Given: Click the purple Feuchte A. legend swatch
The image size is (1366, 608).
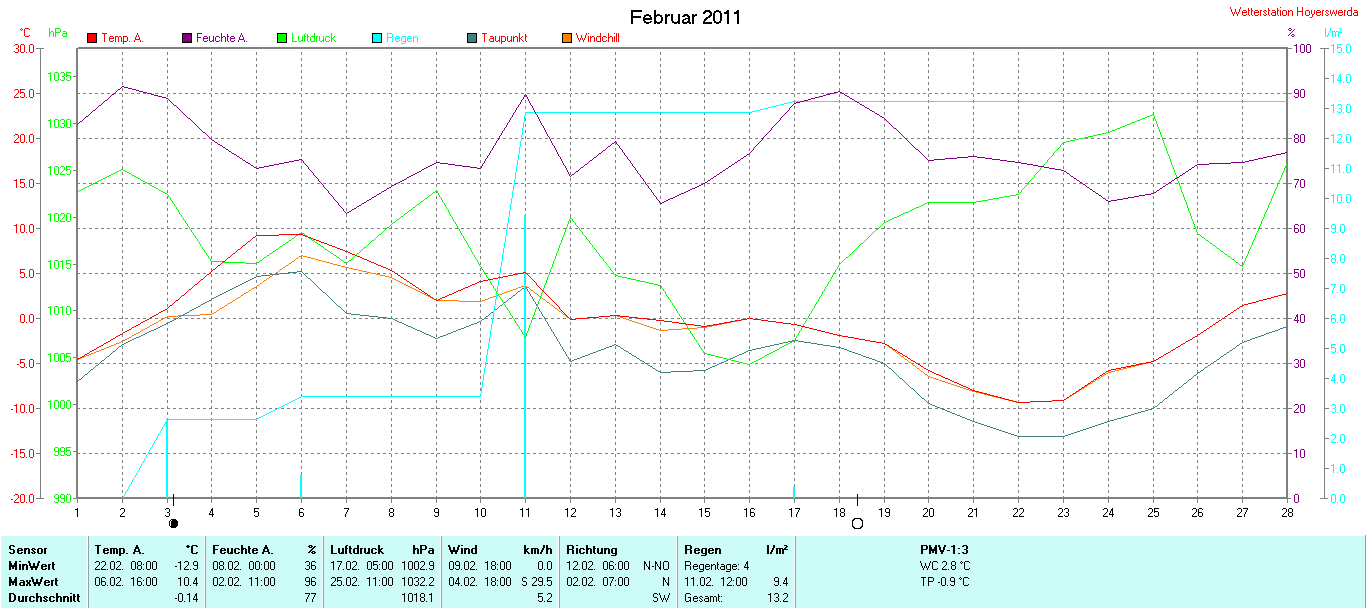Looking at the screenshot, I should click(186, 38).
